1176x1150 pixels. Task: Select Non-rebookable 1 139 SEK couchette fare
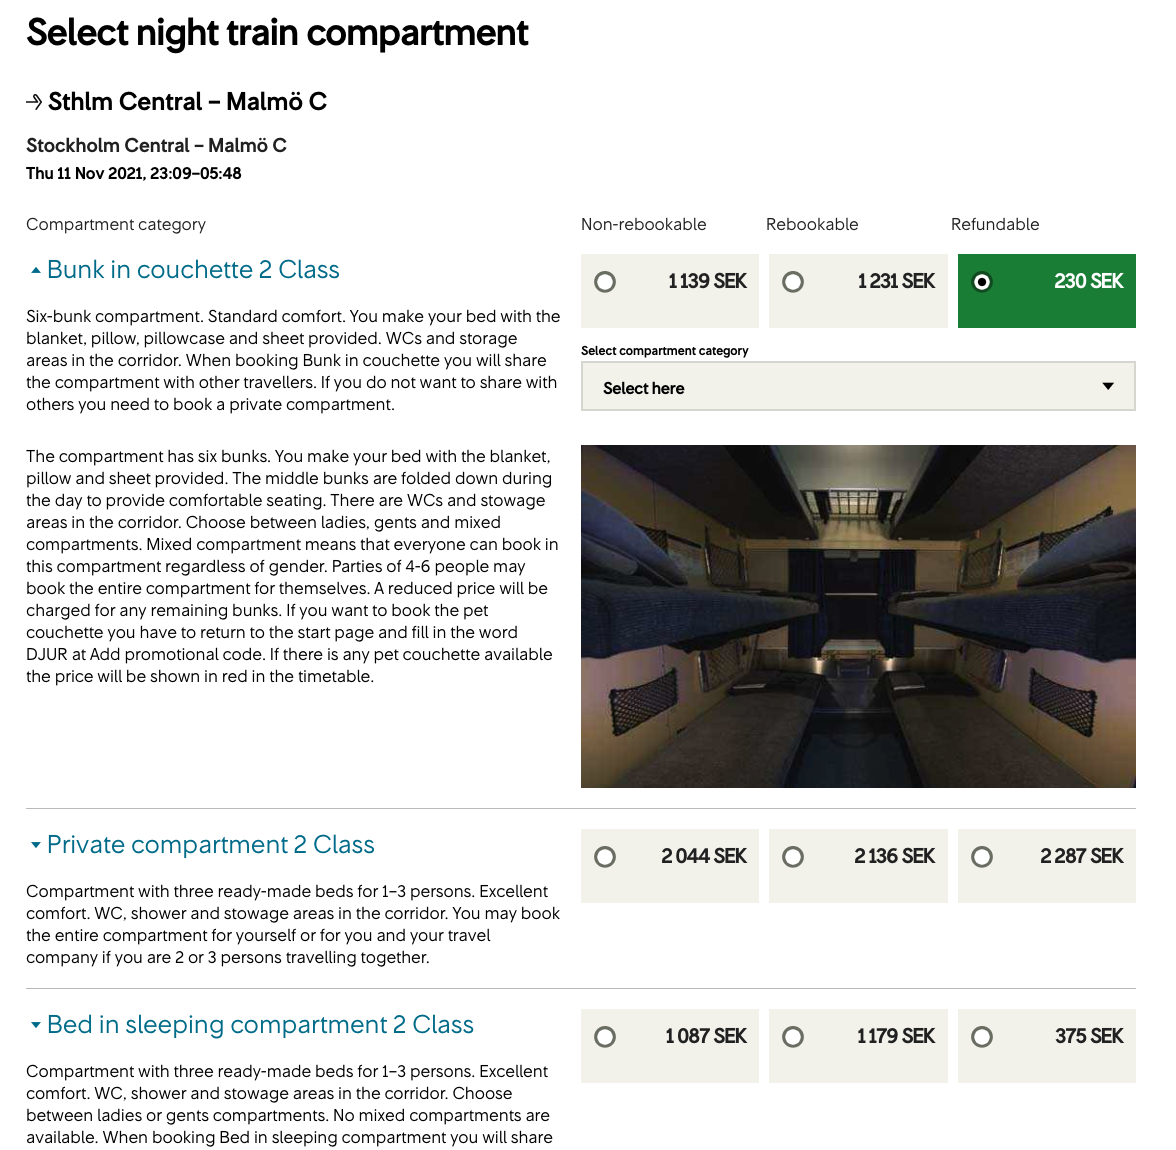coord(605,282)
